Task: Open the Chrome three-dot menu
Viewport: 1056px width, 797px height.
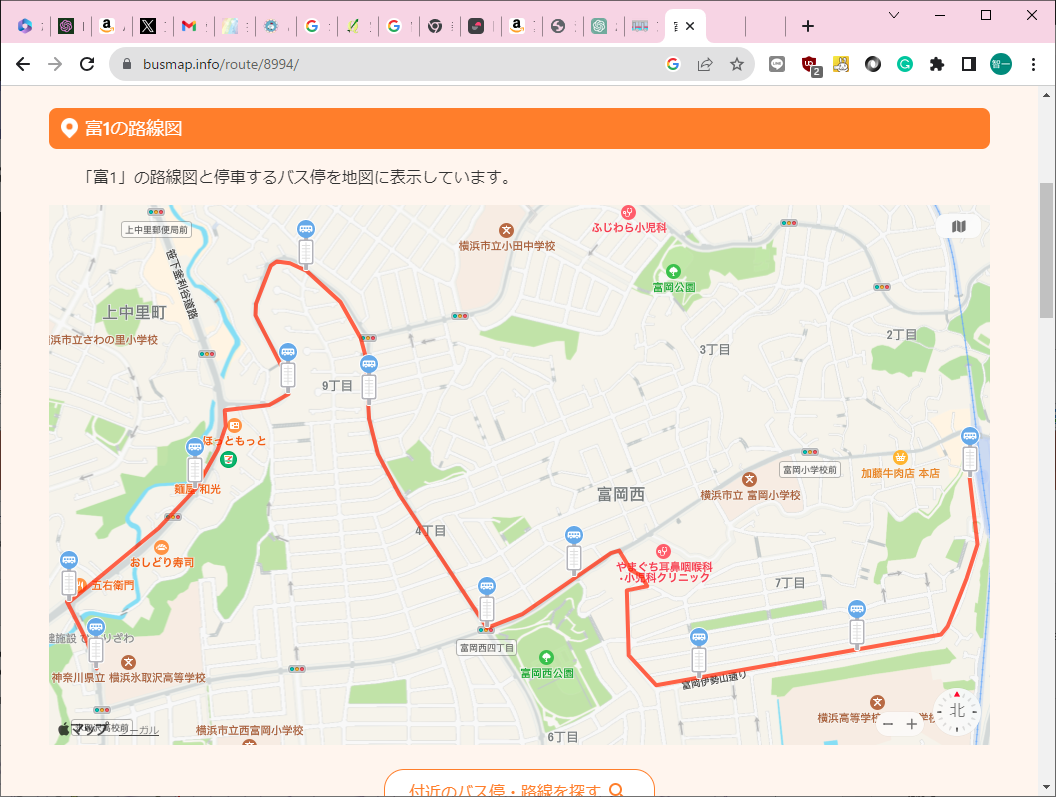Action: point(1034,64)
